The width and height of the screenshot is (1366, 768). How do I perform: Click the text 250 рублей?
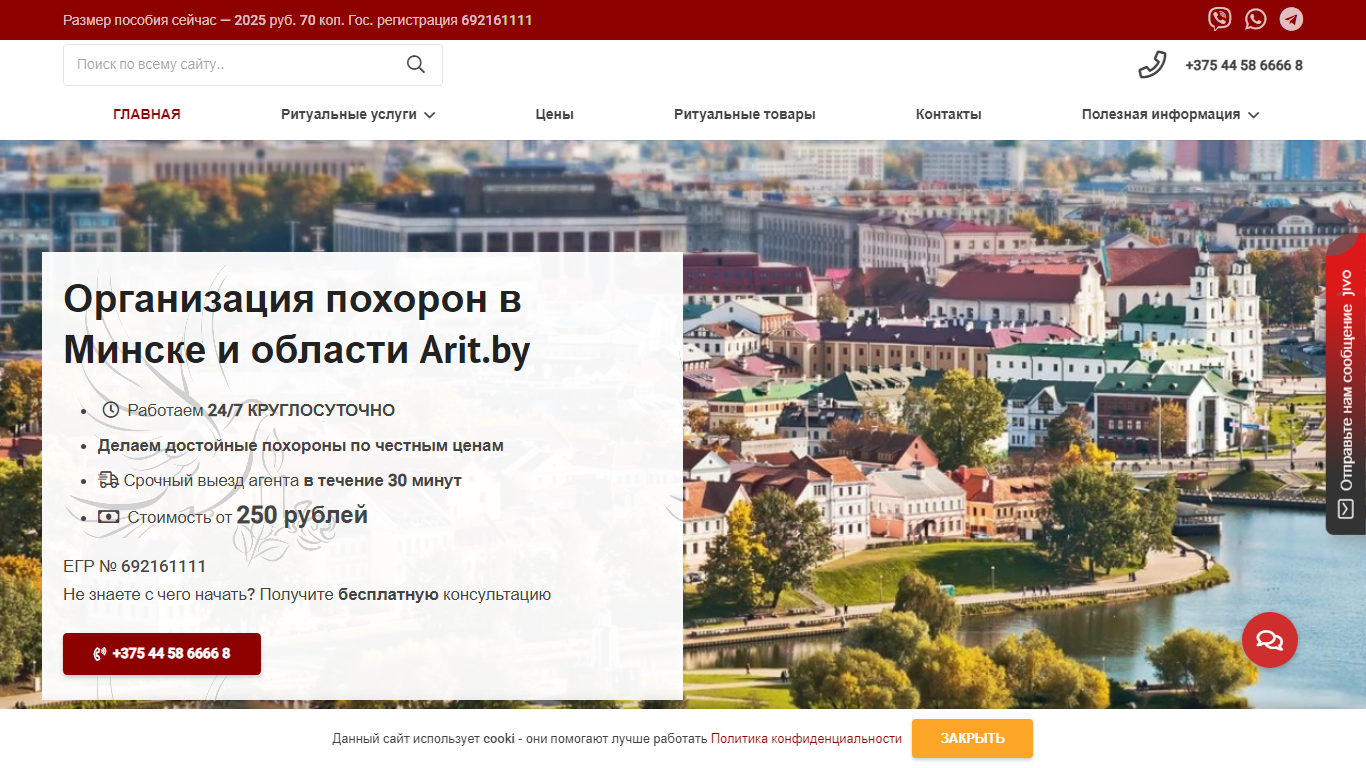(x=302, y=515)
